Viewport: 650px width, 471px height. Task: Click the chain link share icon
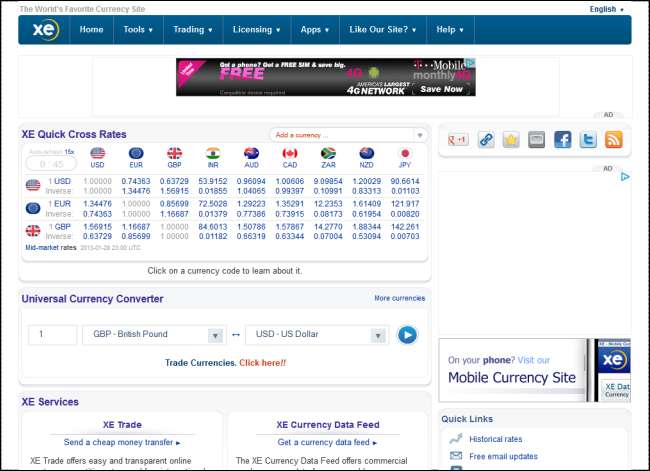[486, 140]
